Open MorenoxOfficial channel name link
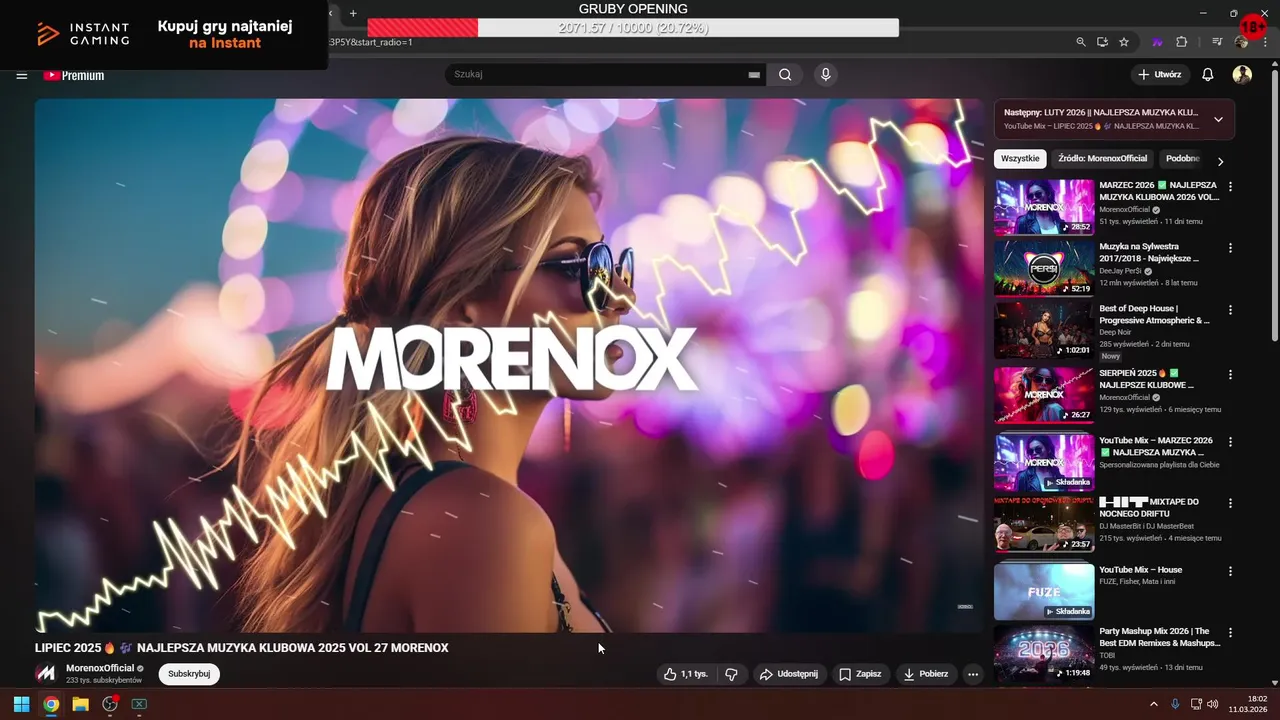 [100, 668]
